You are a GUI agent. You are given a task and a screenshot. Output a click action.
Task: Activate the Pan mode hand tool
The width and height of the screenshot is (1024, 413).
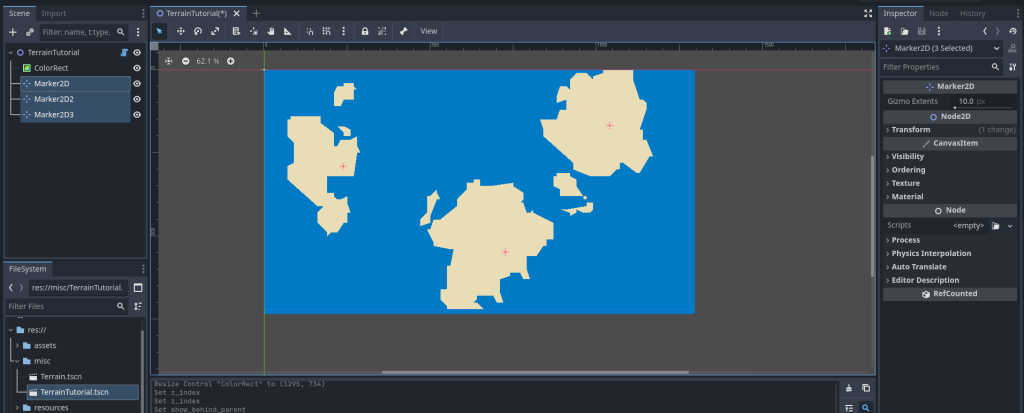tap(270, 31)
